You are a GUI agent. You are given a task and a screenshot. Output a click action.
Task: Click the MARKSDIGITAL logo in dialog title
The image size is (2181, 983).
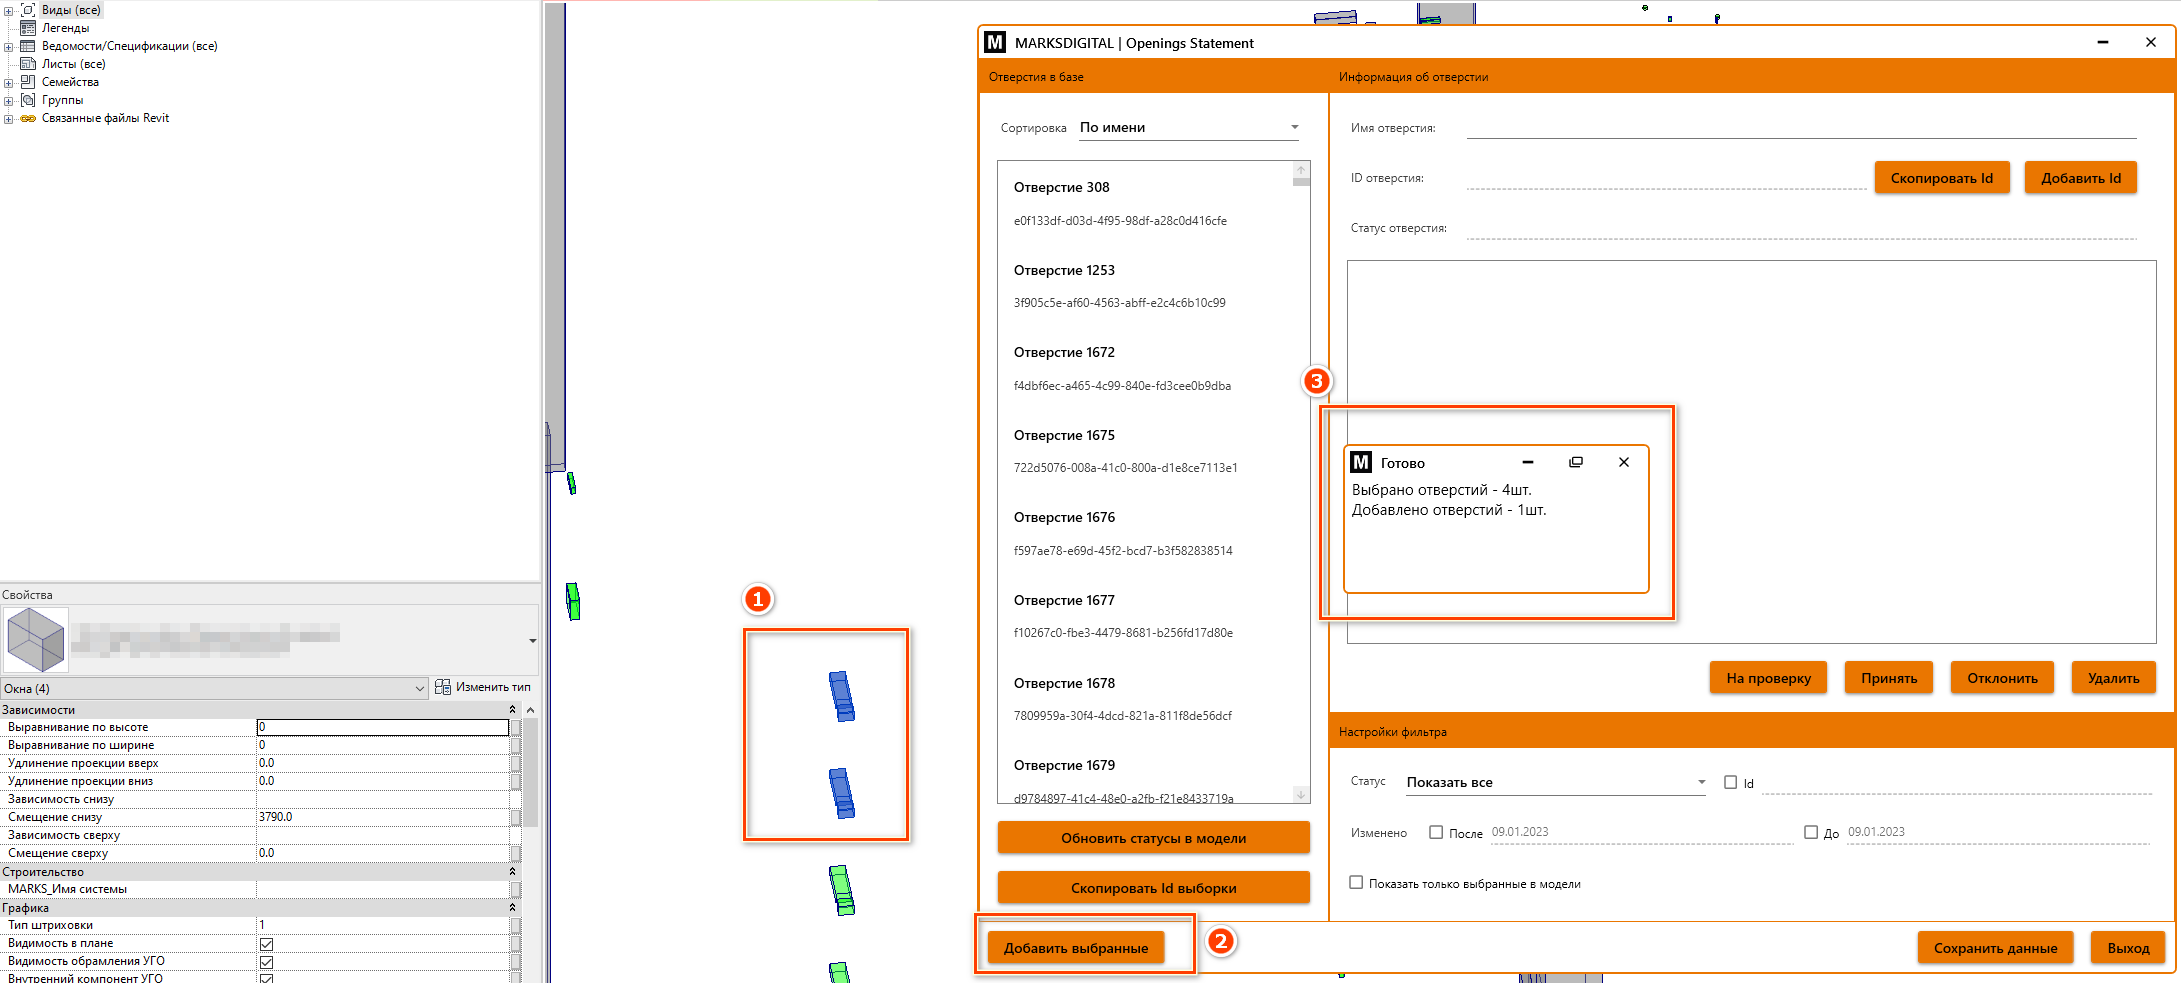click(x=995, y=43)
